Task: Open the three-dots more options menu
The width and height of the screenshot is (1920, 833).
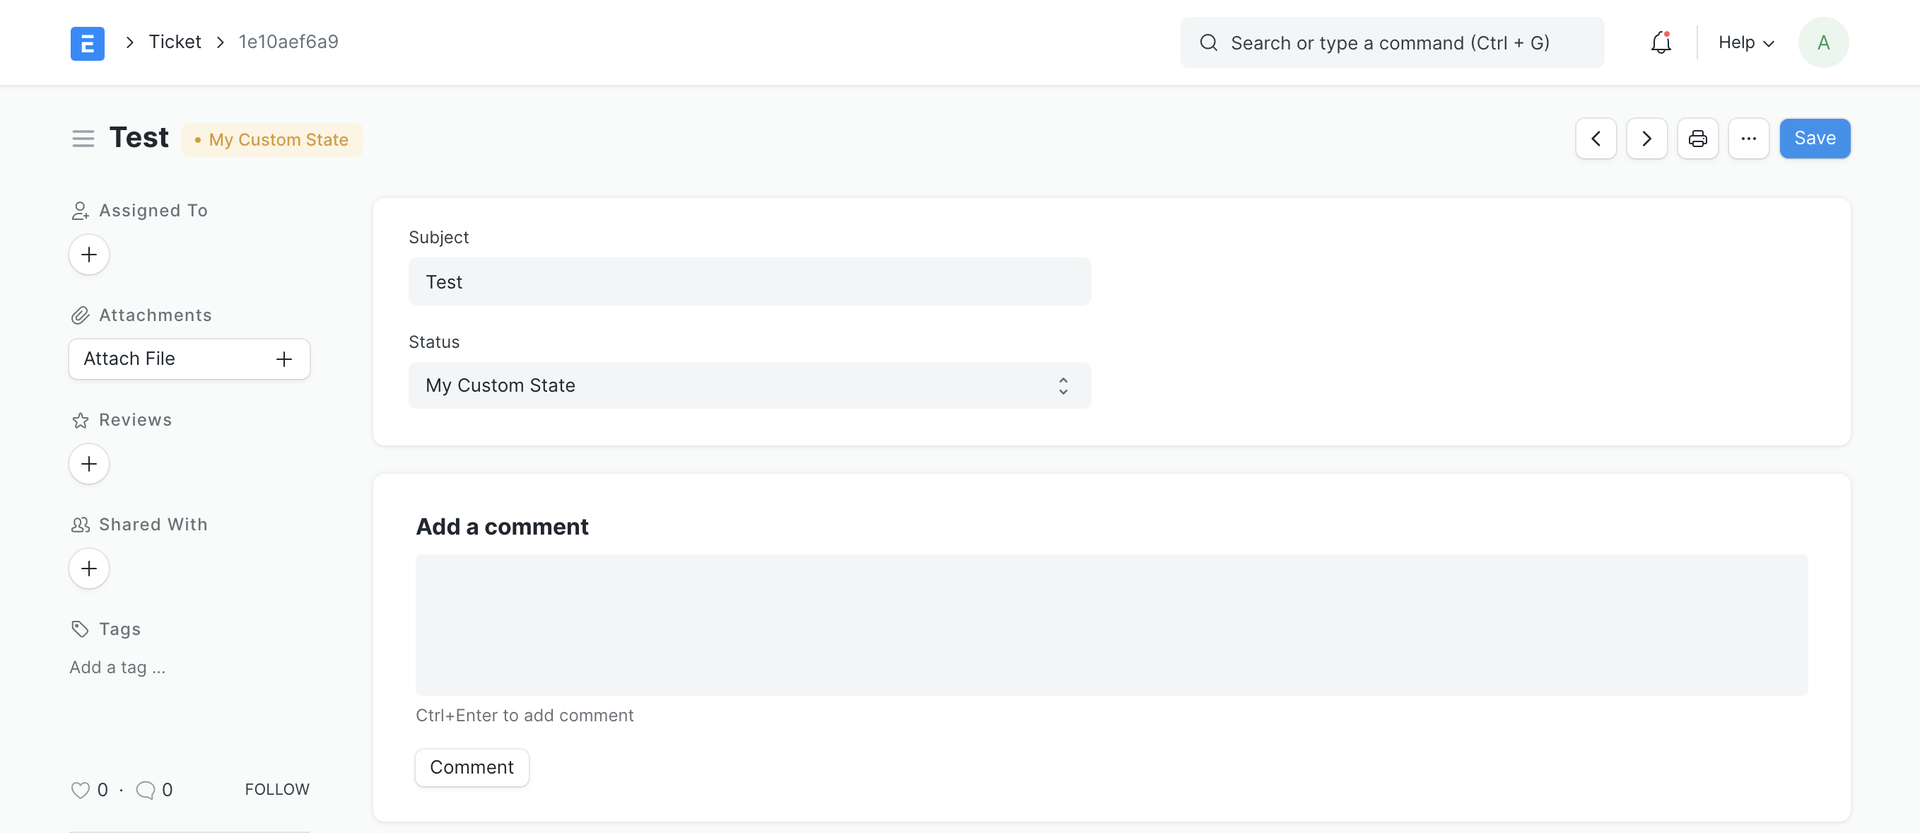Action: click(1748, 139)
